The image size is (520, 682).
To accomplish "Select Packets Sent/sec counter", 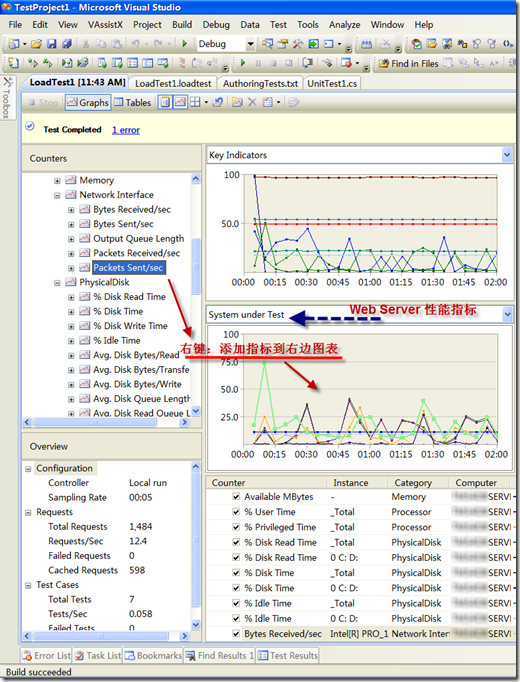I will [x=128, y=267].
